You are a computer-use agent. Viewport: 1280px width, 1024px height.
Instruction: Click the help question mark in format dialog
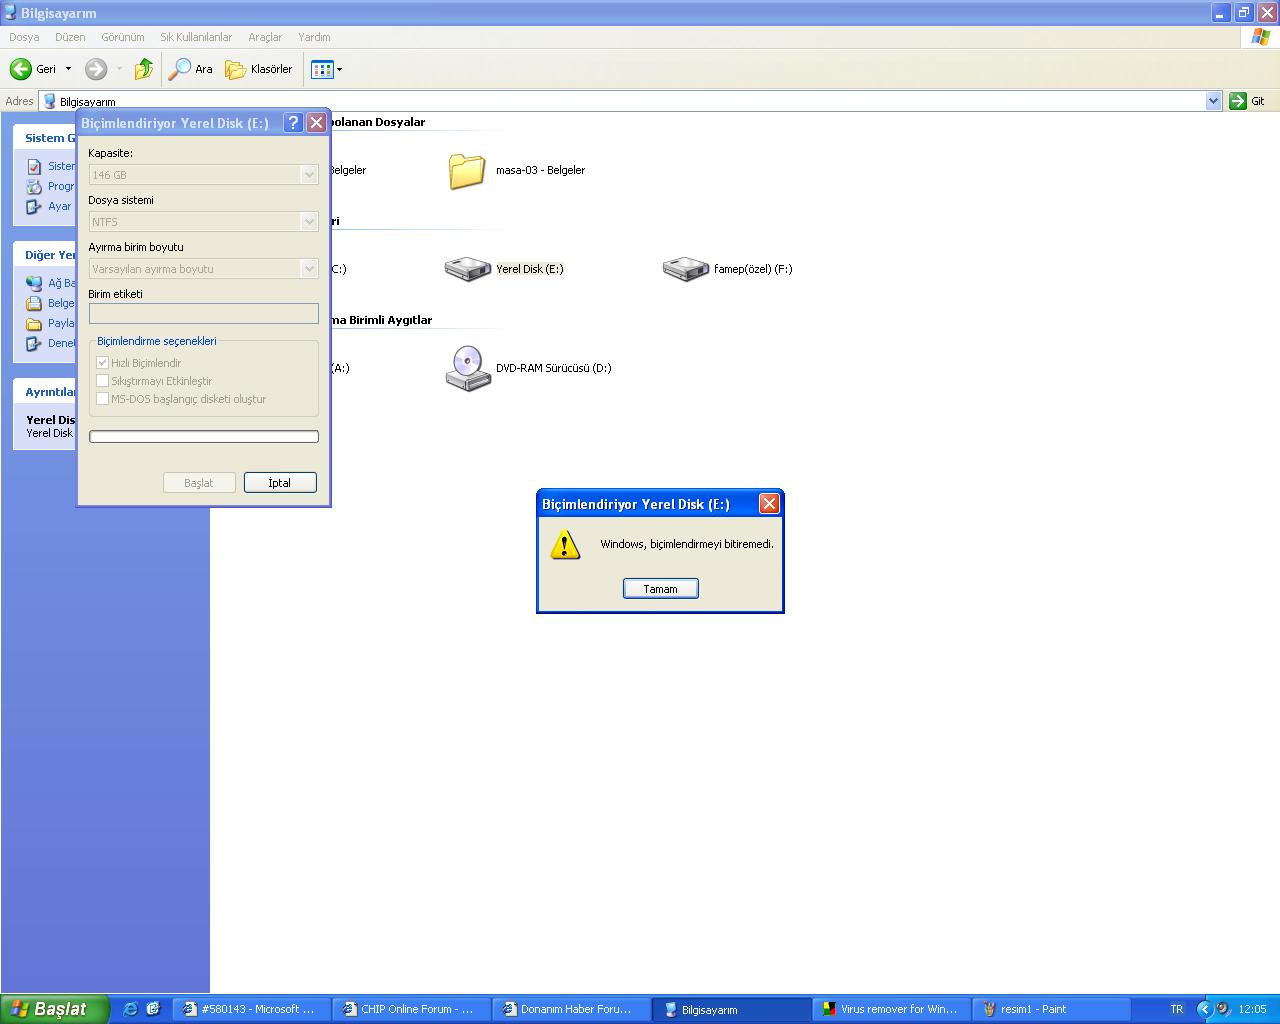[x=293, y=122]
